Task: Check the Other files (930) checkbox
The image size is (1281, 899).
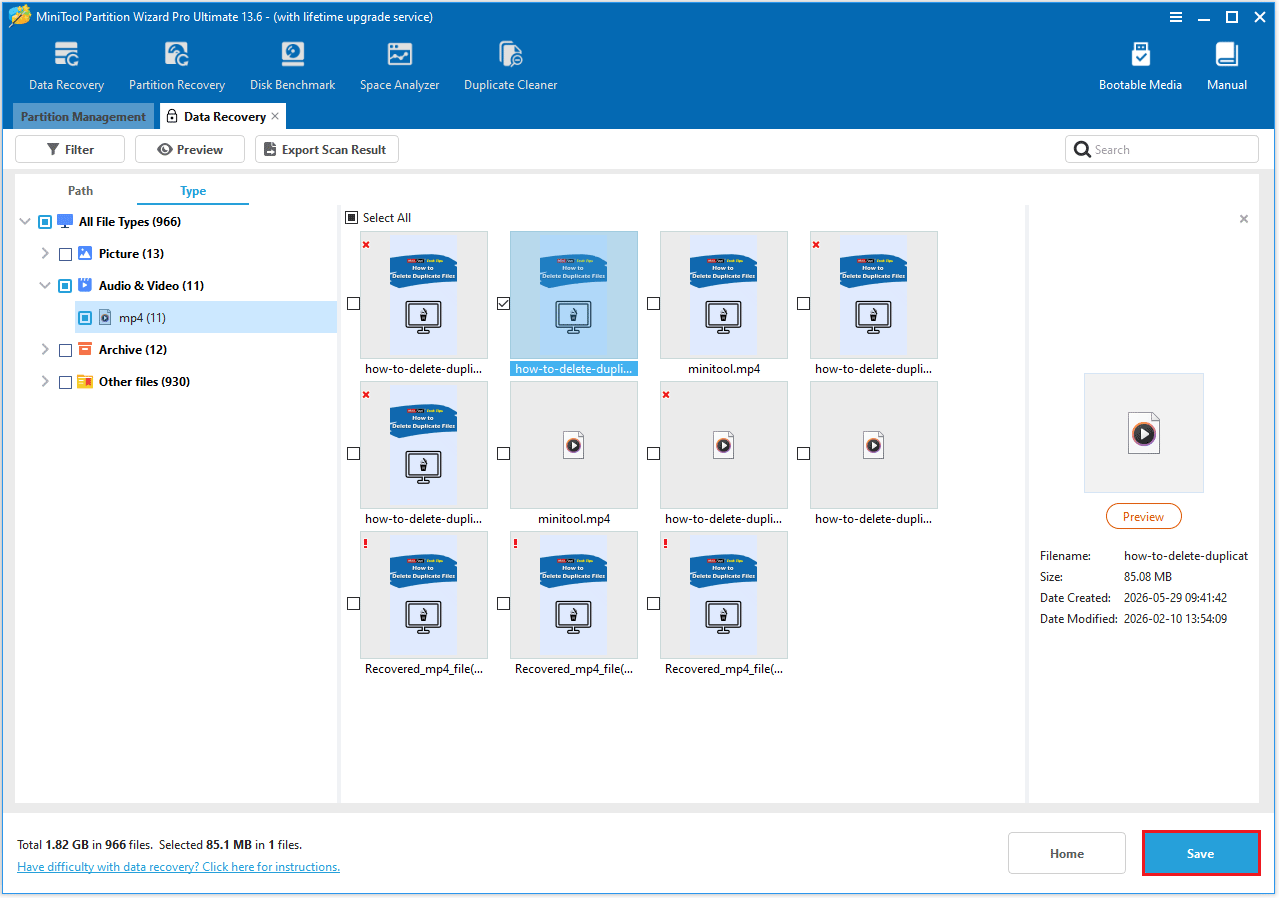Action: pyautogui.click(x=65, y=382)
